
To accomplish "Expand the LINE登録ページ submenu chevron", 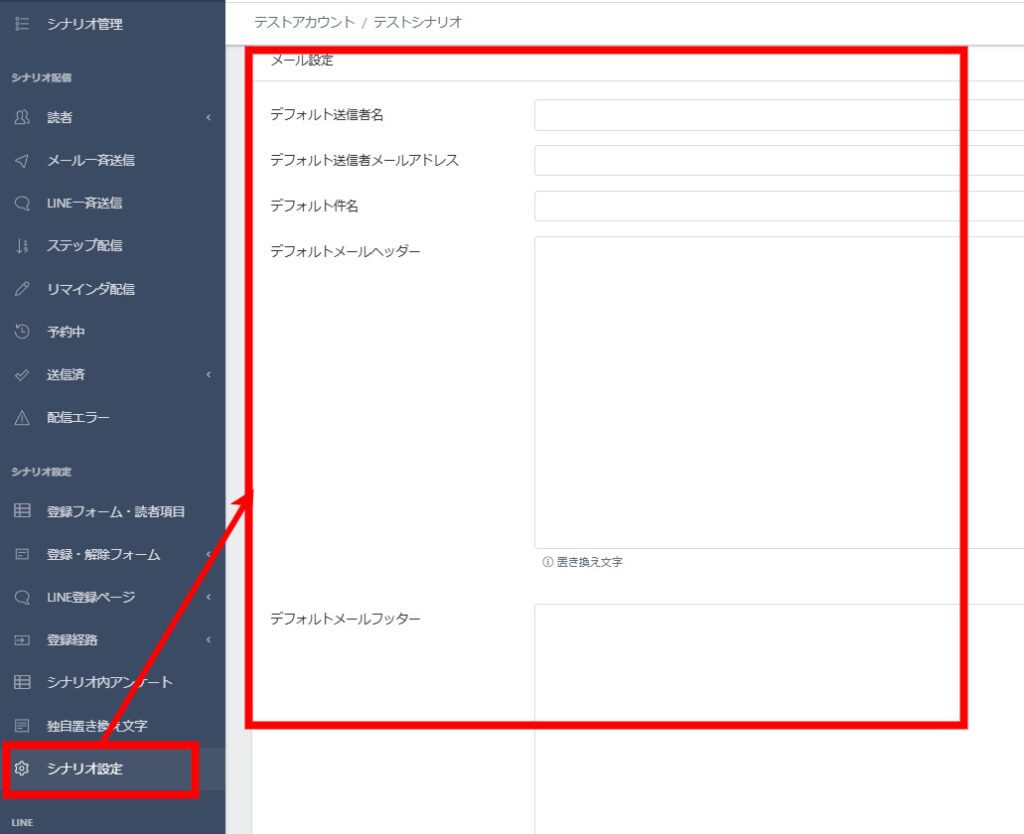I will (x=208, y=597).
